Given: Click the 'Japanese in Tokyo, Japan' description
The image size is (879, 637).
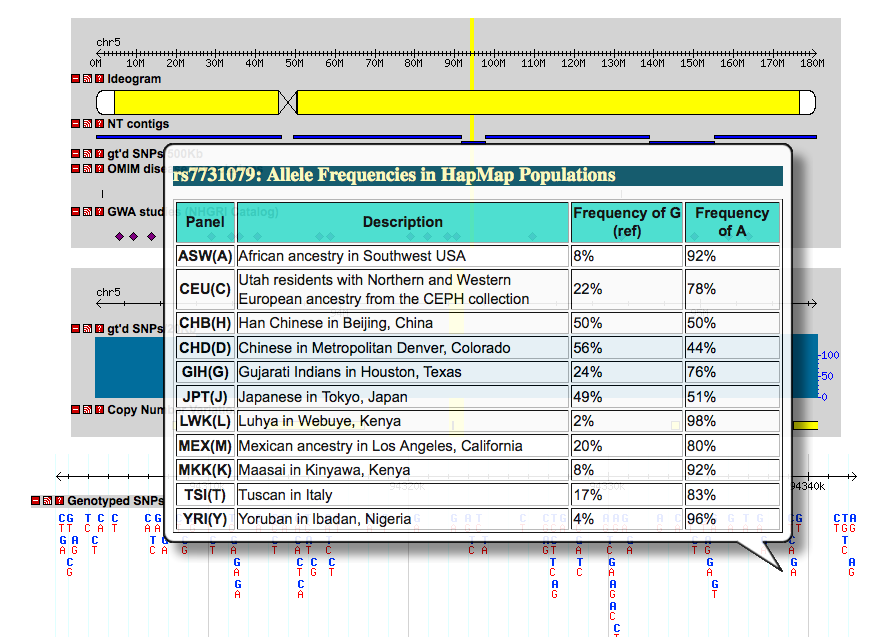Looking at the screenshot, I should point(323,397).
